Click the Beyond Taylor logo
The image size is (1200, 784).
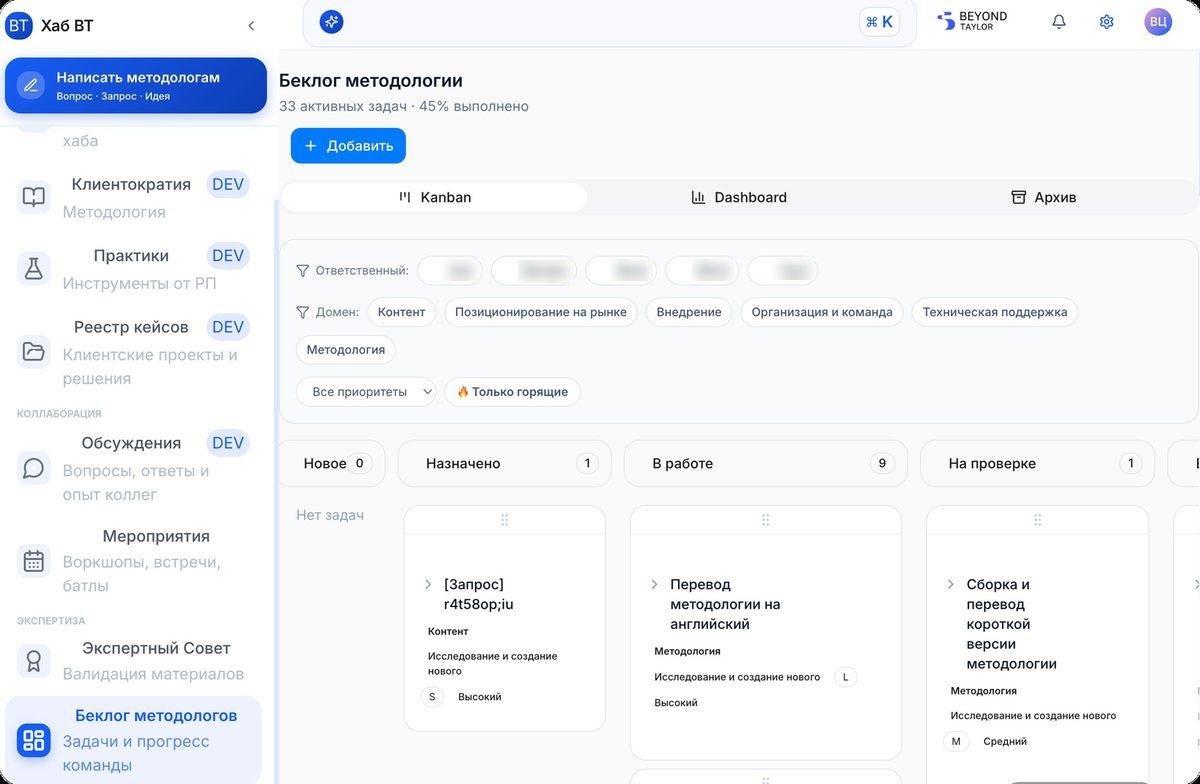point(971,21)
